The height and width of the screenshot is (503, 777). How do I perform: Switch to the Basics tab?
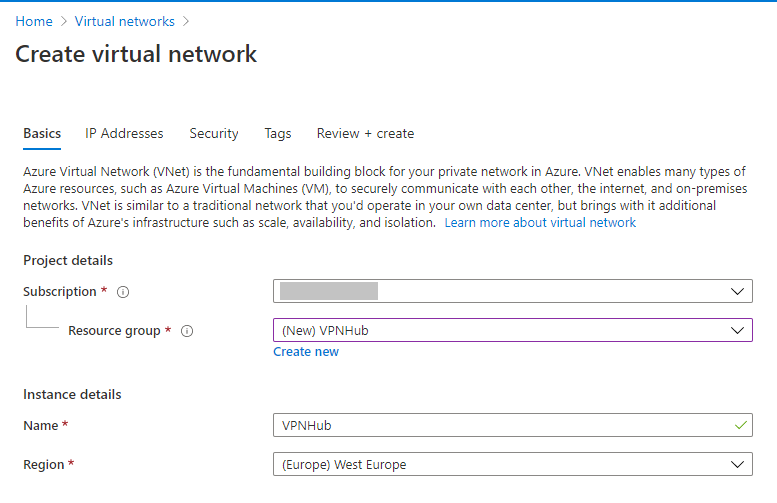42,133
